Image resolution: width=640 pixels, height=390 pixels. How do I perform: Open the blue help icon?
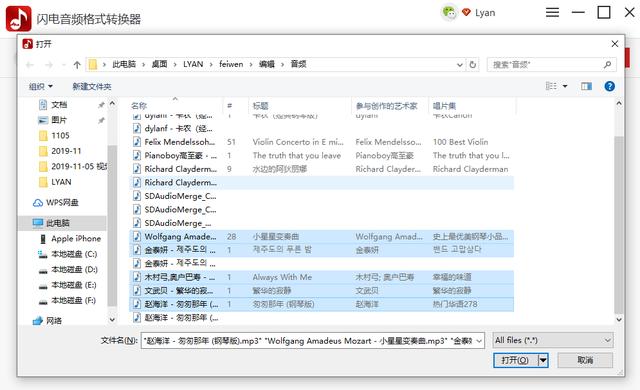pyautogui.click(x=609, y=86)
